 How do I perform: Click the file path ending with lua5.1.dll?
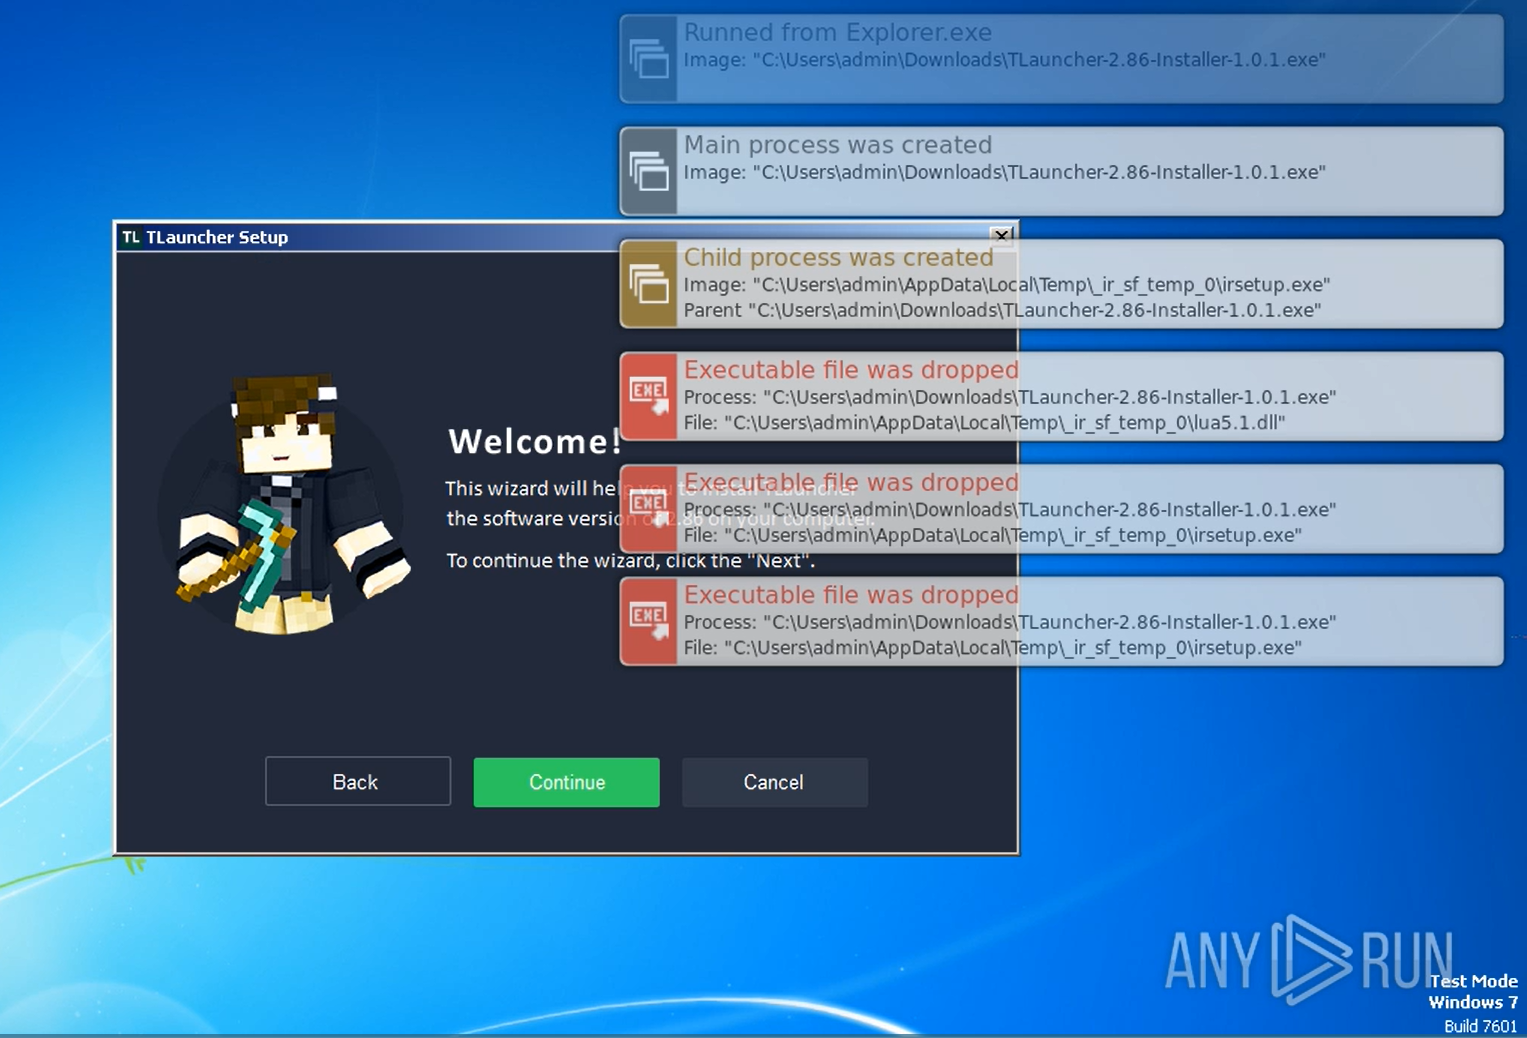point(984,423)
